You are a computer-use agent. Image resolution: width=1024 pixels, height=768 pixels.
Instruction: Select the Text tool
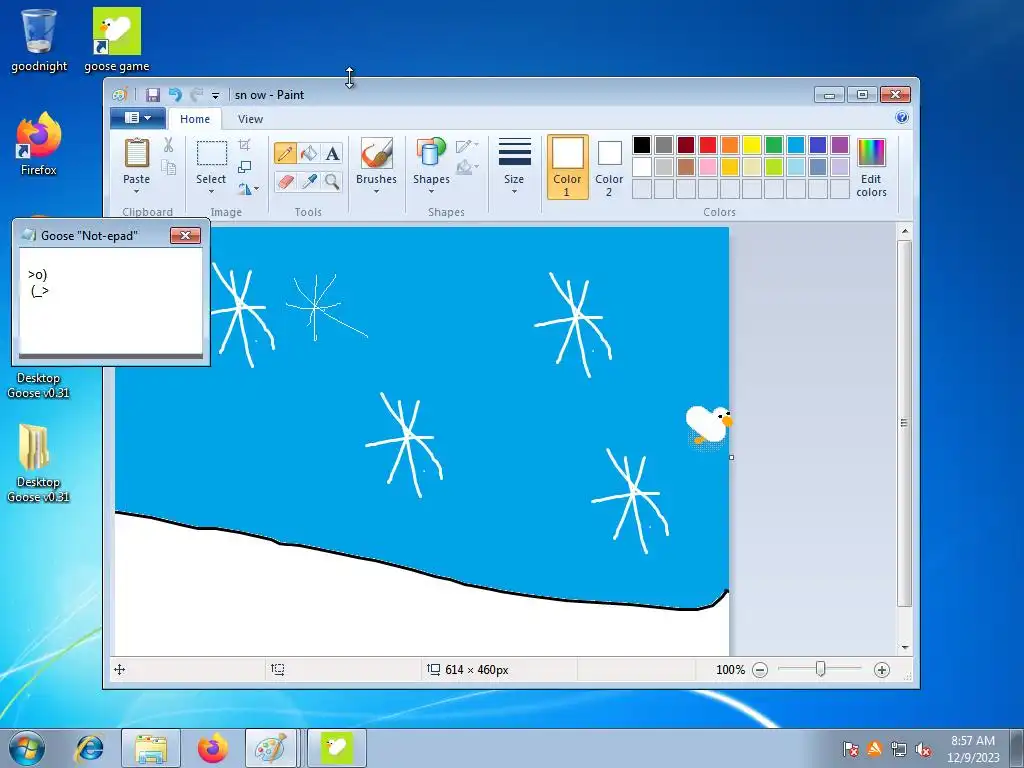[332, 153]
